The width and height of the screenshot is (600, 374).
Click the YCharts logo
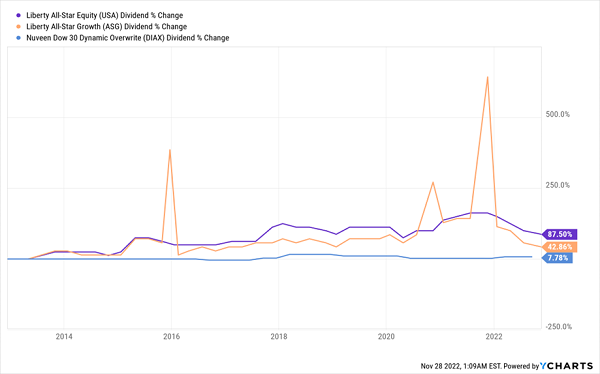567,366
